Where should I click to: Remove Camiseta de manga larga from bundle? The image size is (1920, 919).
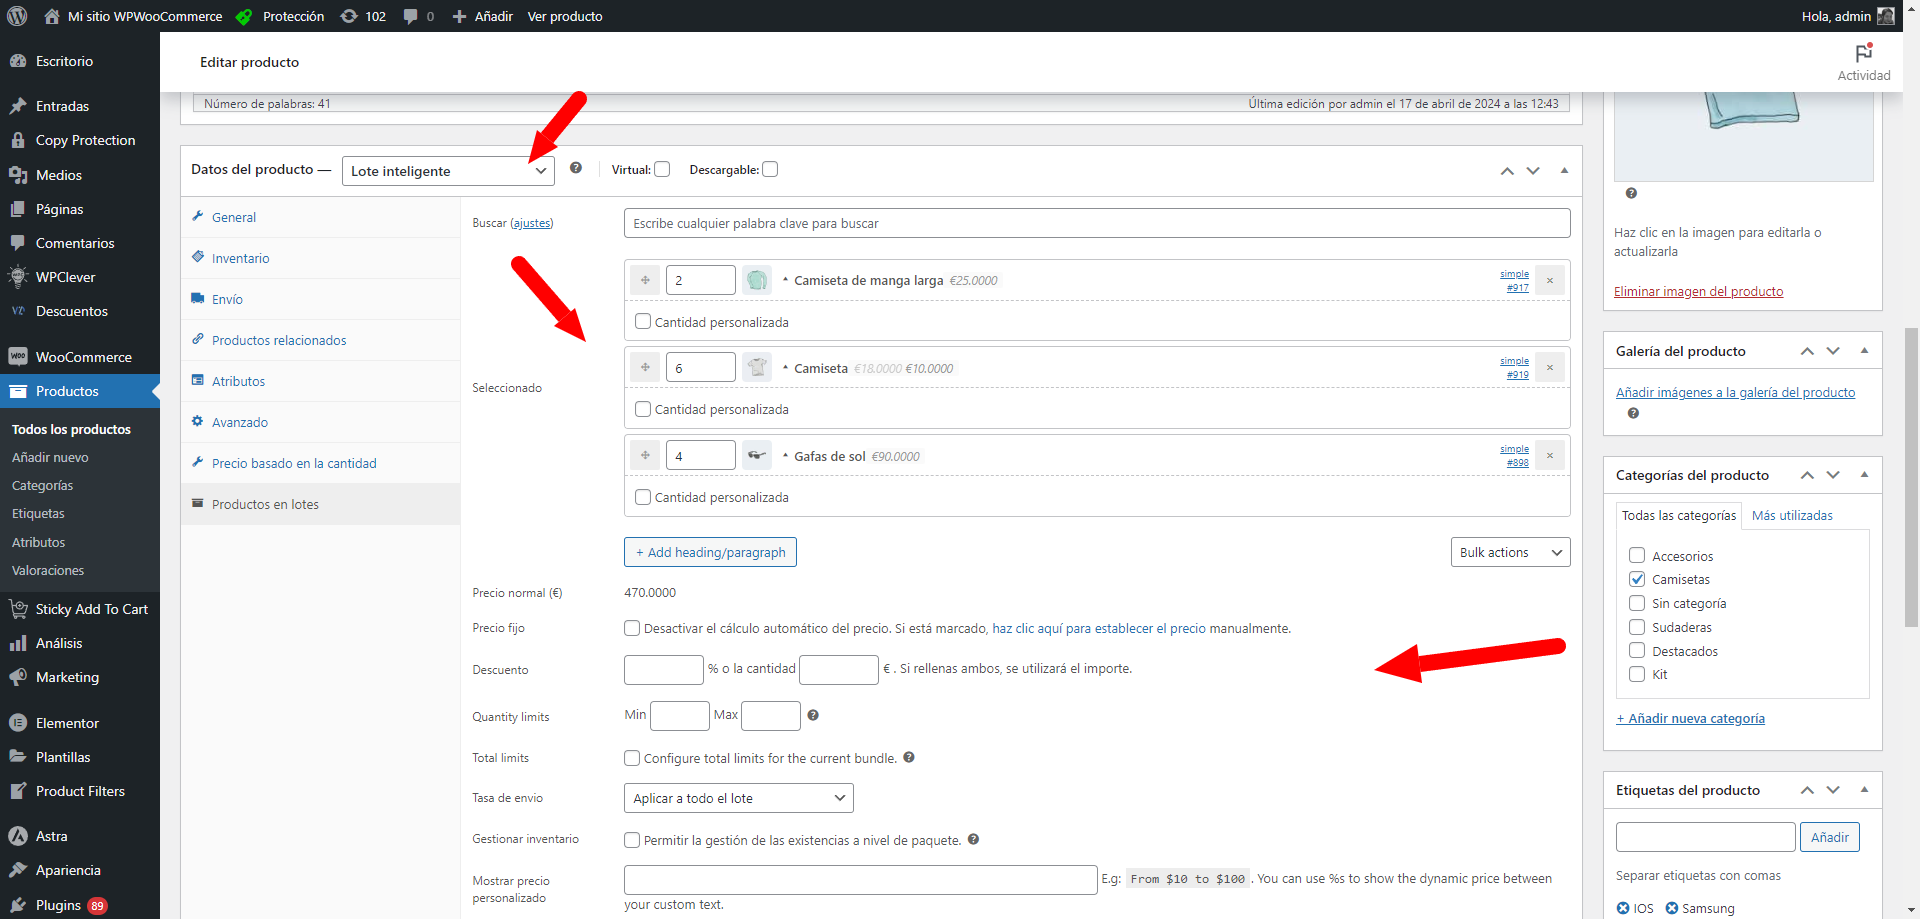[1550, 281]
